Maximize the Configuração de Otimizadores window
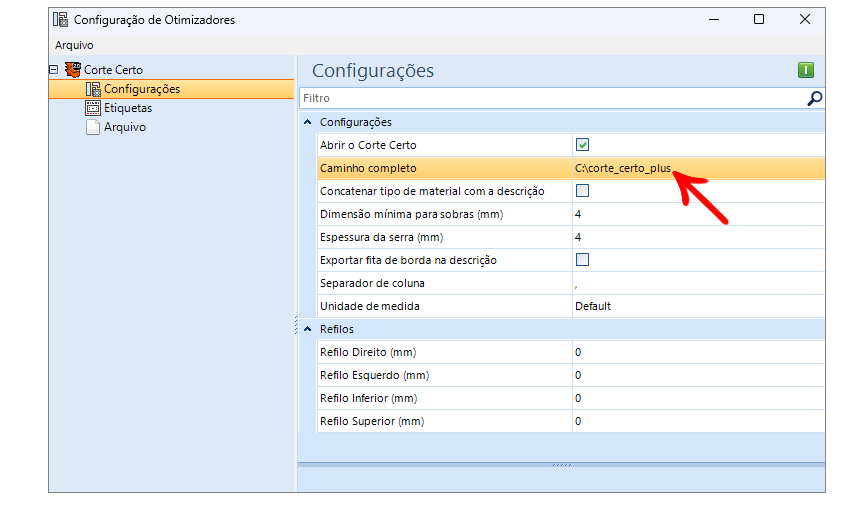The height and width of the screenshot is (518, 846). pos(759,19)
